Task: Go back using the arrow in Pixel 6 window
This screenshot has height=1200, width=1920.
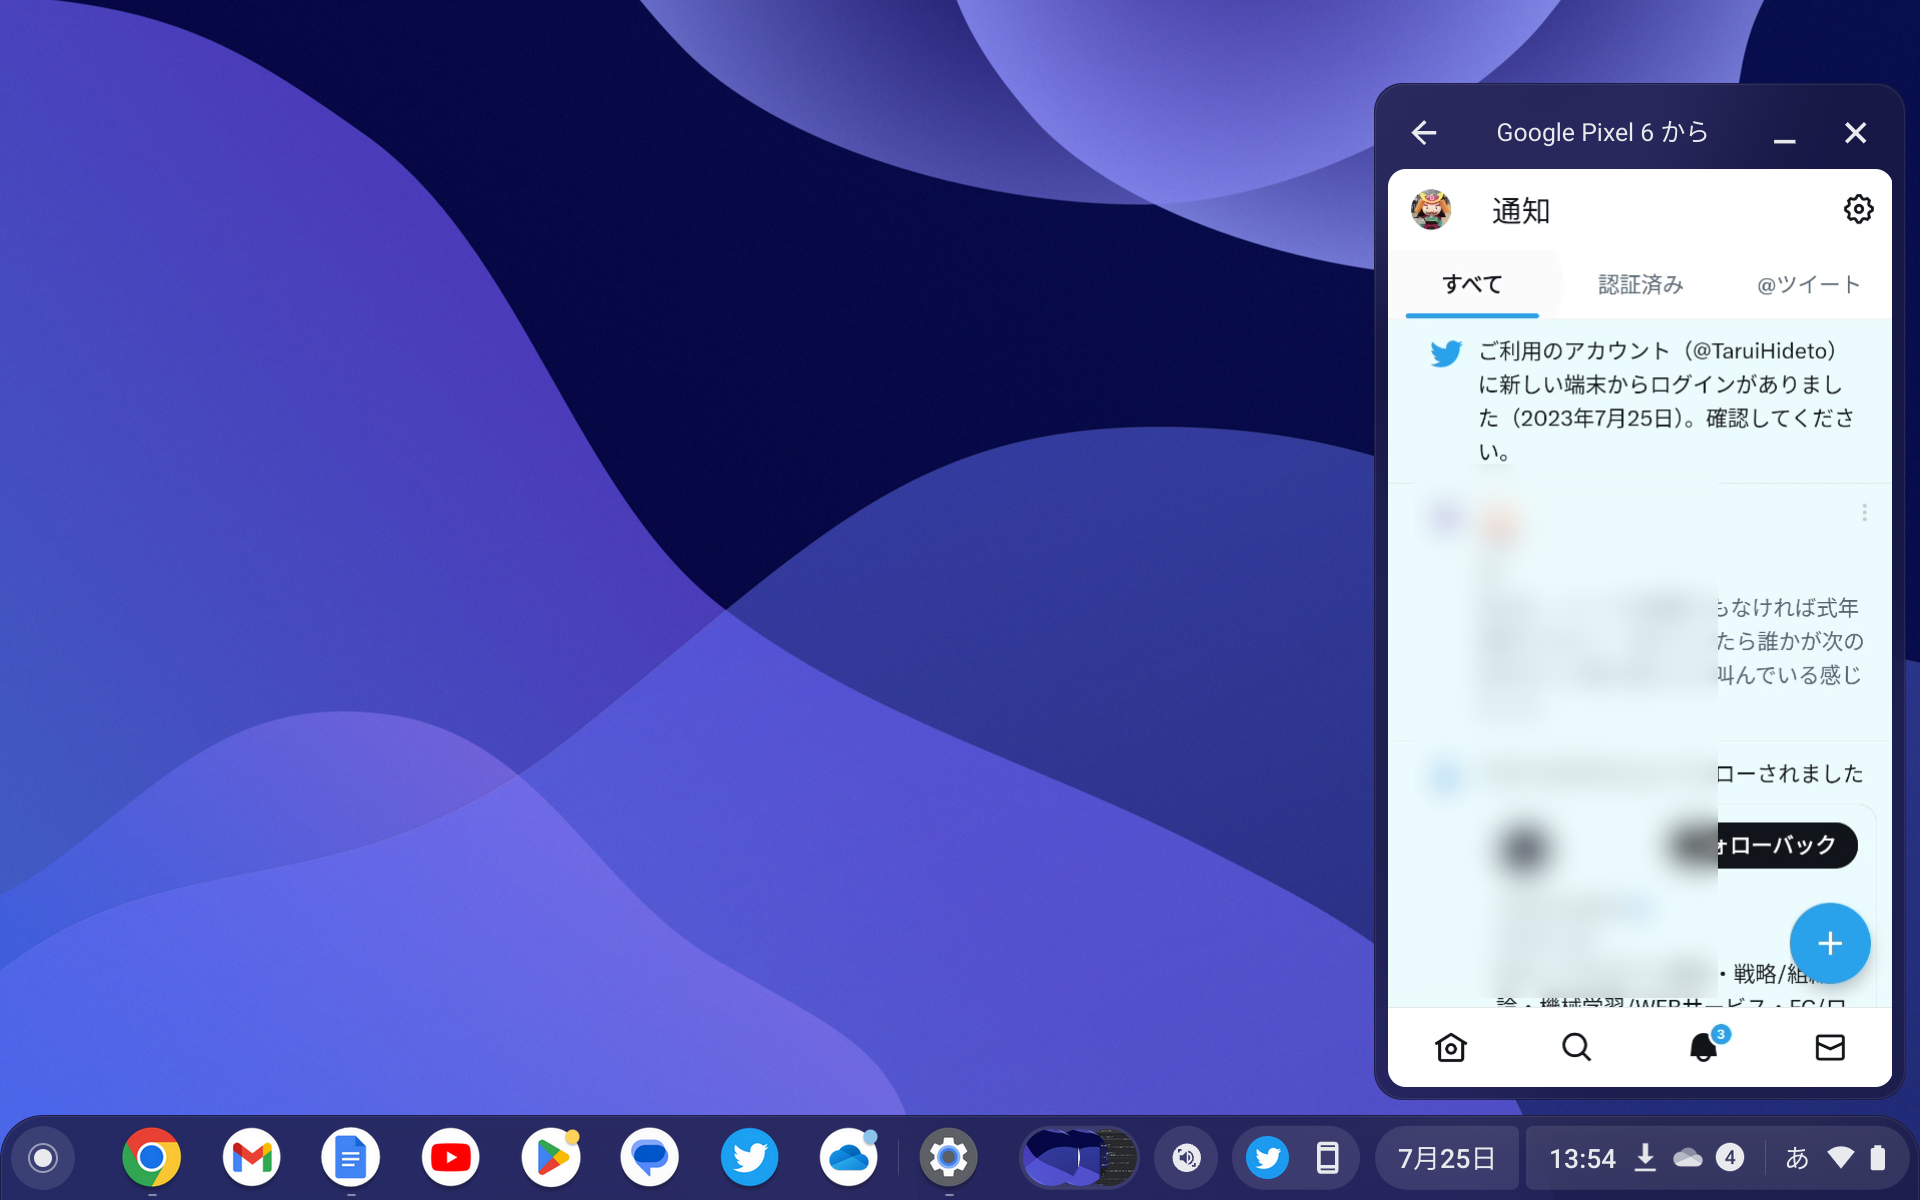Action: tap(1424, 132)
